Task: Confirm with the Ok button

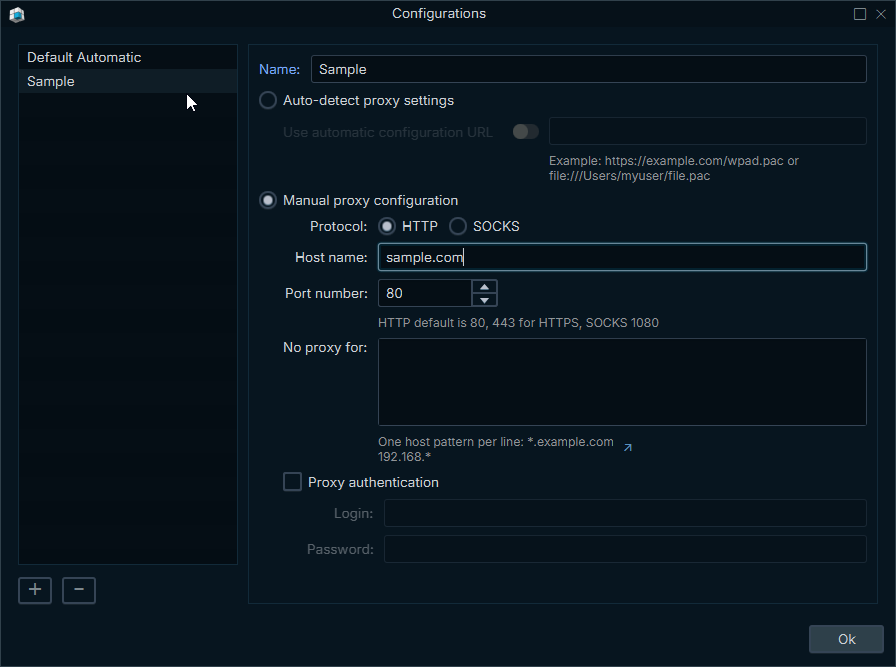Action: [x=846, y=639]
